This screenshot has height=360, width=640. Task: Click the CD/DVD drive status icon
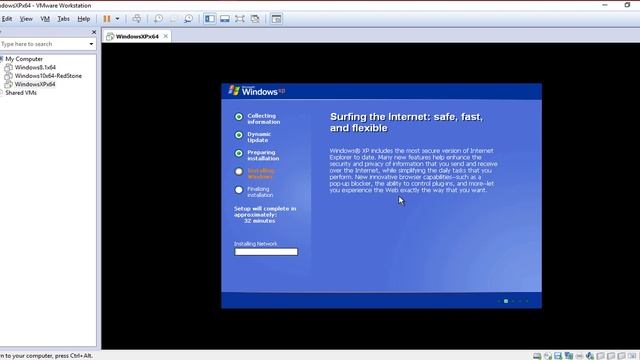pyautogui.click(x=548, y=356)
